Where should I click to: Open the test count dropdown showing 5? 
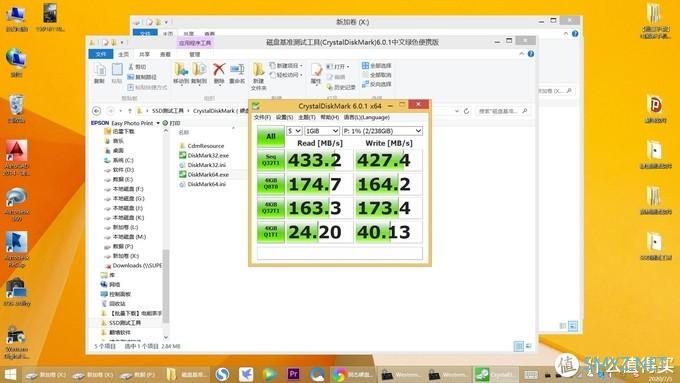click(294, 131)
